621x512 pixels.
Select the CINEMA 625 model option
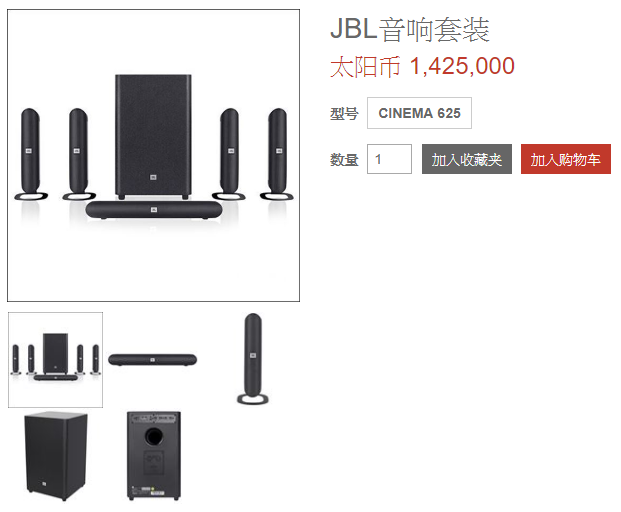pos(419,113)
